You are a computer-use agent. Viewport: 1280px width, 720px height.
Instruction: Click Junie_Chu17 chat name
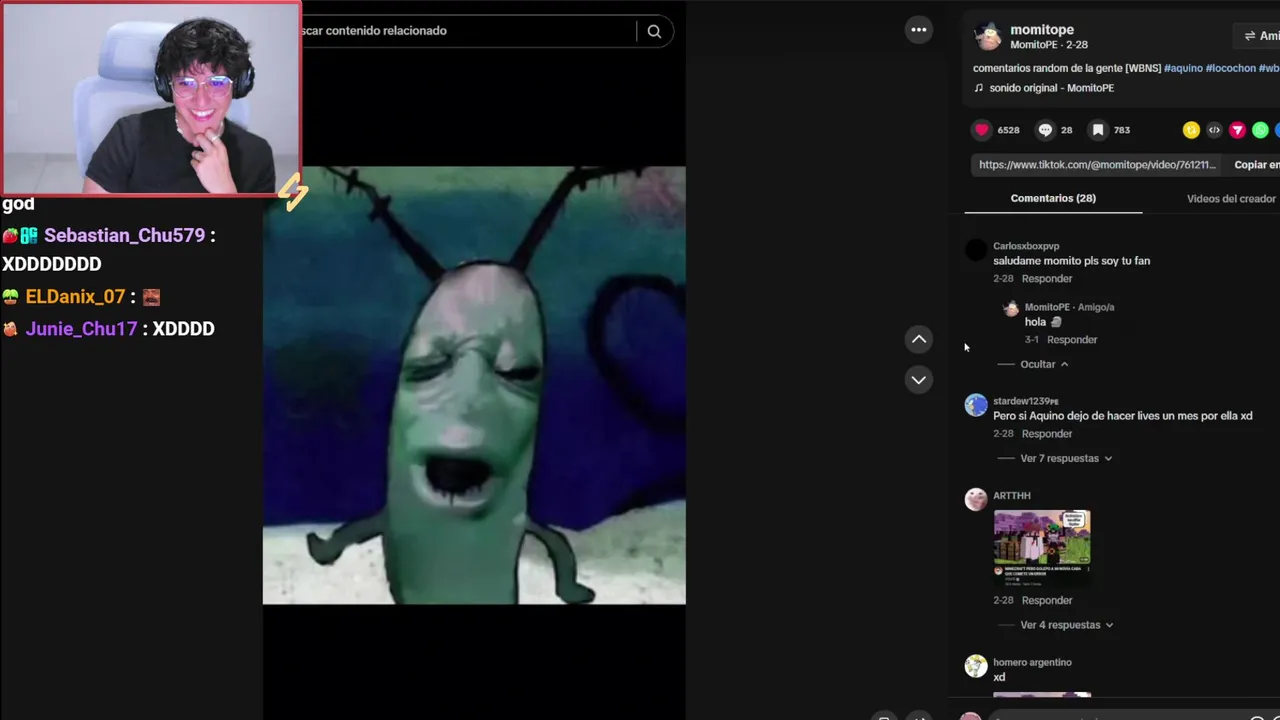(x=81, y=329)
